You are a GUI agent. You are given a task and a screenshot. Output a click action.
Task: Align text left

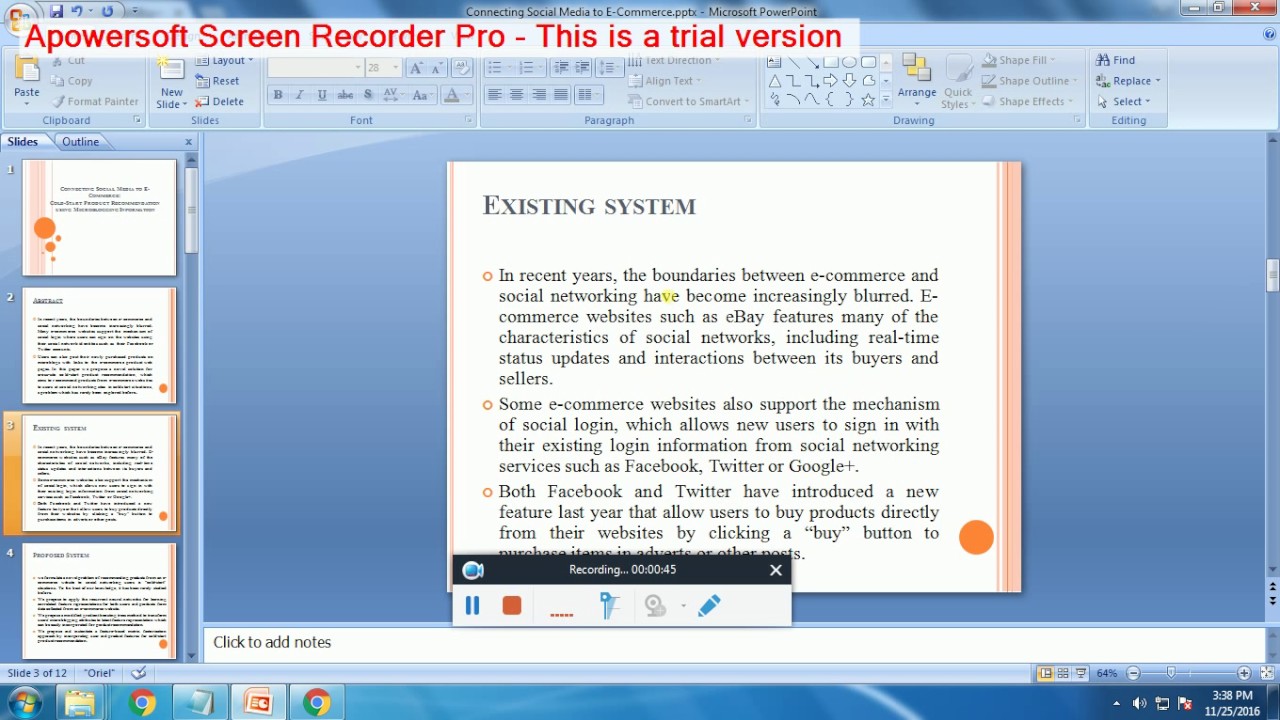[494, 95]
